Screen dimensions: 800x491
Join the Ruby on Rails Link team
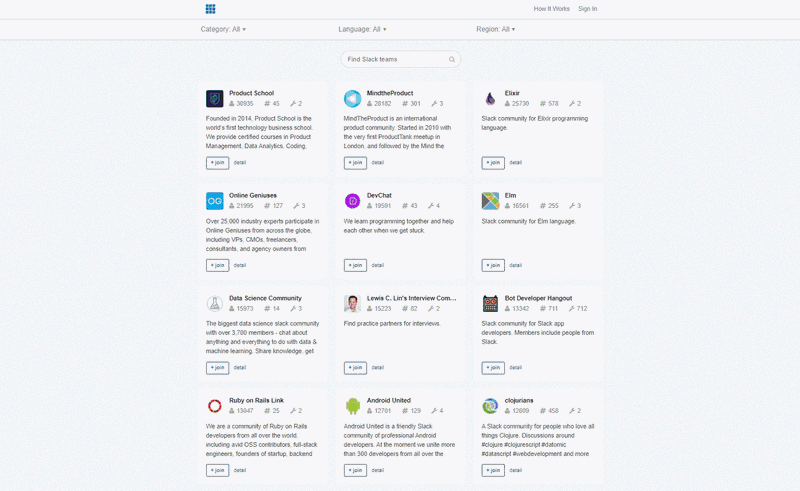pos(217,470)
